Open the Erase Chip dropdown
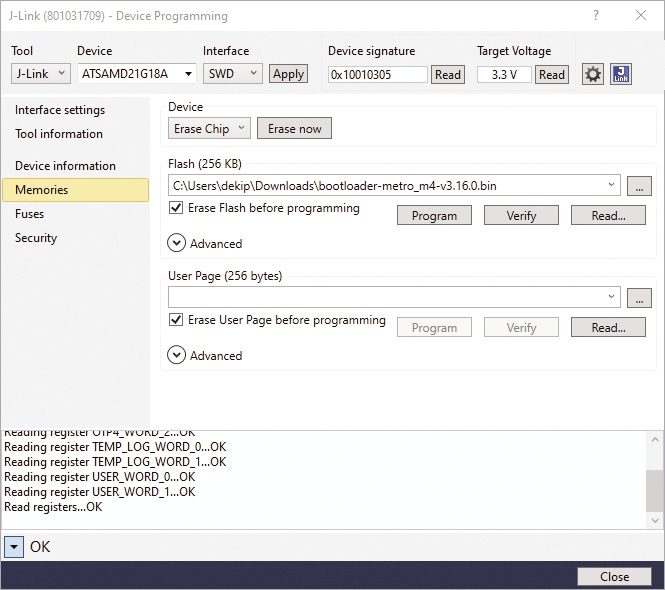The image size is (665, 590). pyautogui.click(x=210, y=128)
